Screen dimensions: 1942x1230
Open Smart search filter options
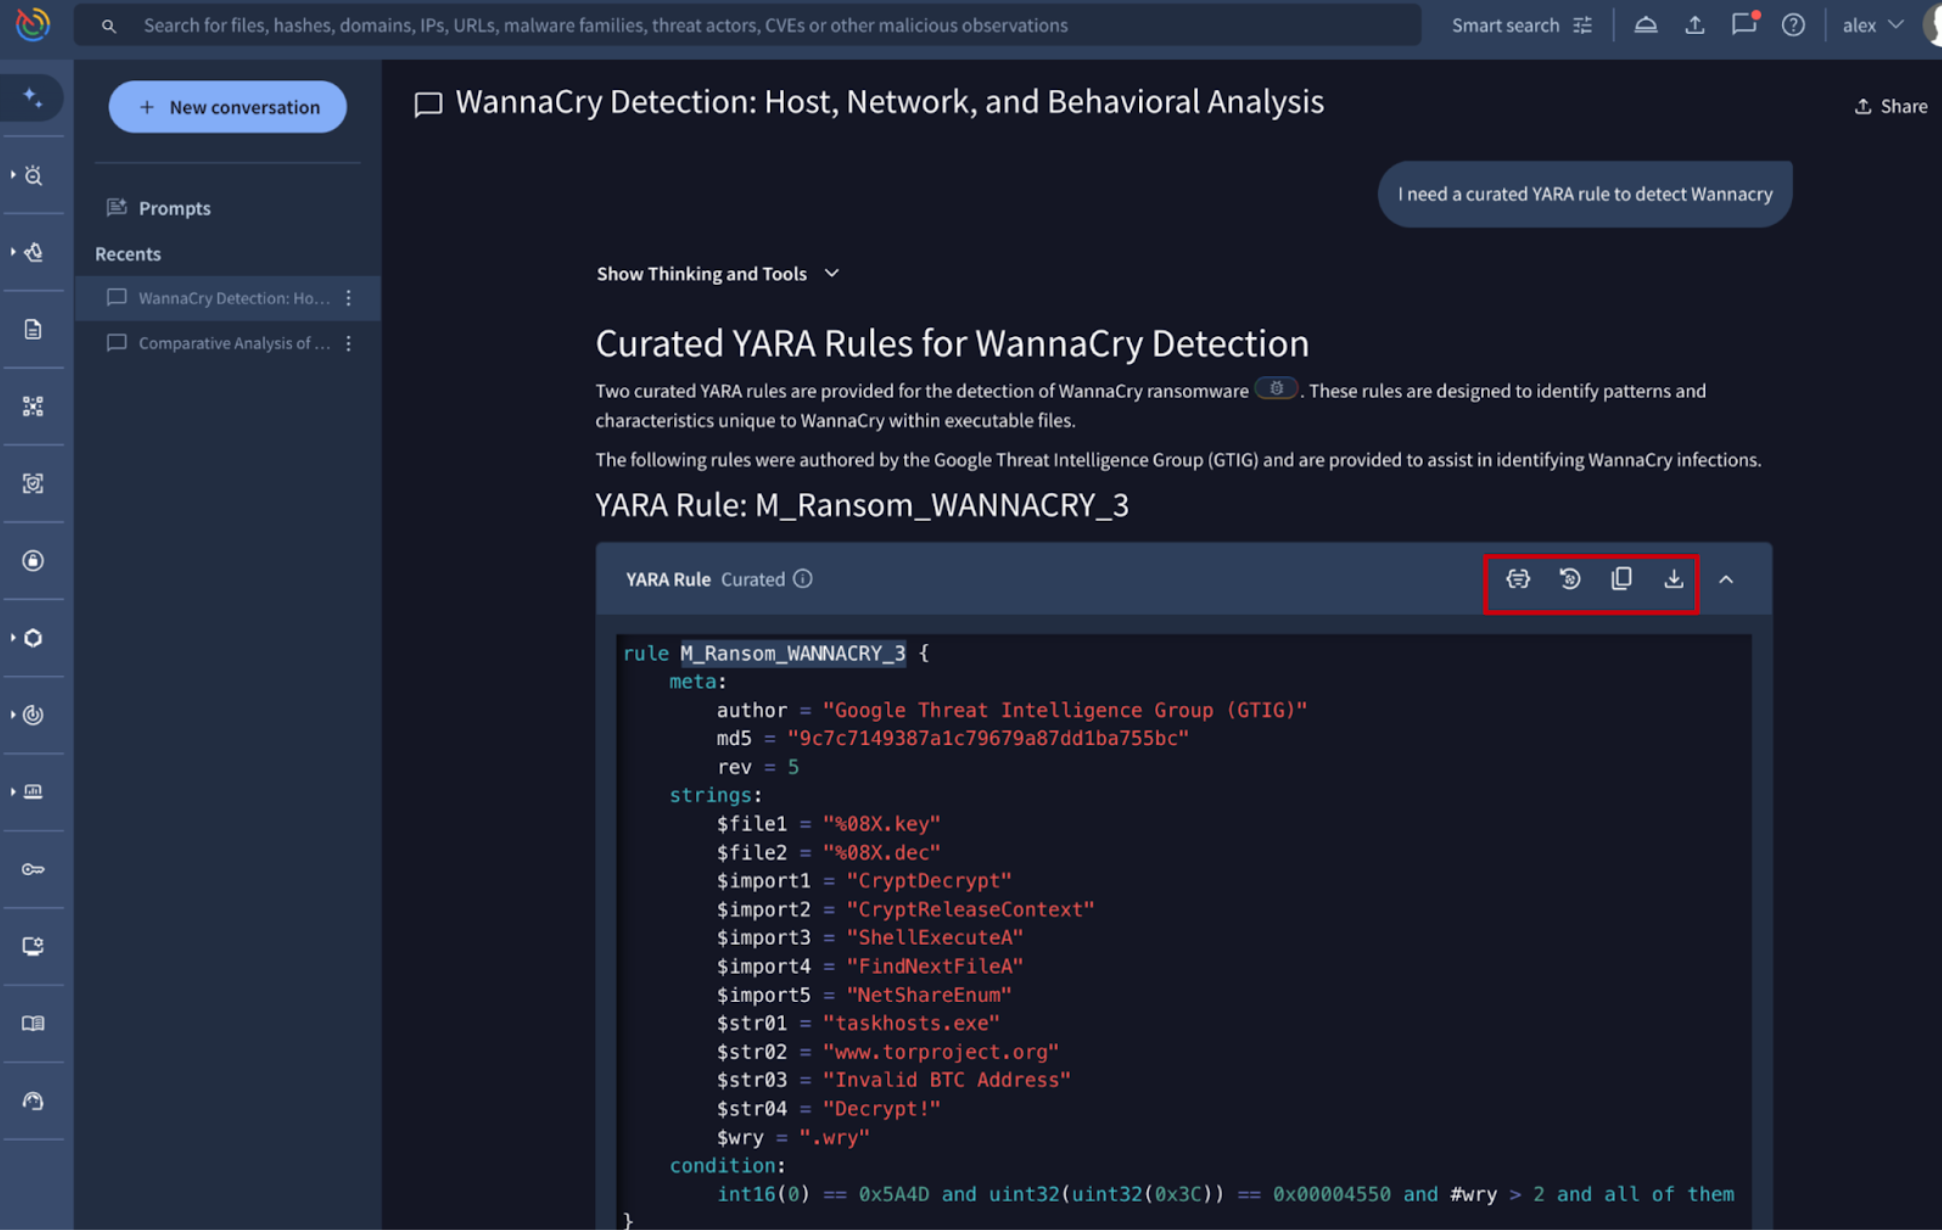pyautogui.click(x=1582, y=25)
